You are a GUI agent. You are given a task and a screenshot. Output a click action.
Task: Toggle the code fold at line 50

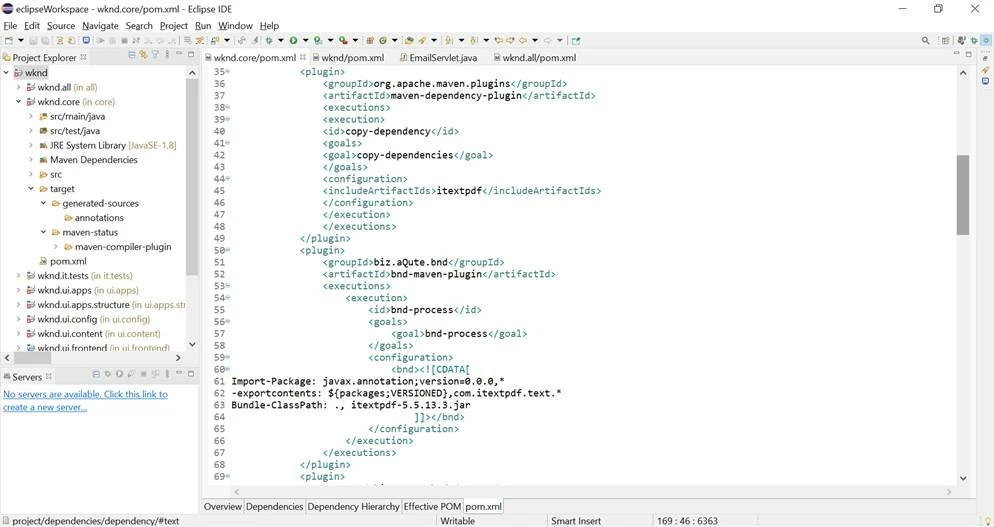[228, 250]
